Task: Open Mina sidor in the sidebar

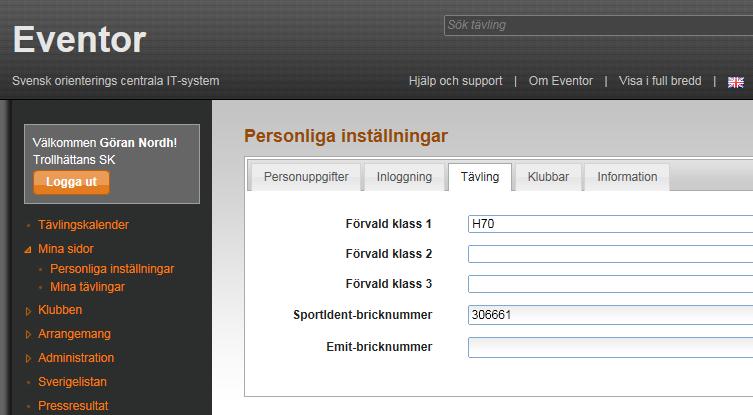Action: tap(66, 249)
